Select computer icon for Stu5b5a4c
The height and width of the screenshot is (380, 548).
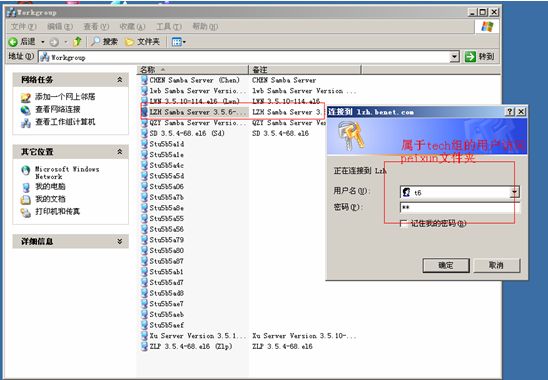click(144, 165)
